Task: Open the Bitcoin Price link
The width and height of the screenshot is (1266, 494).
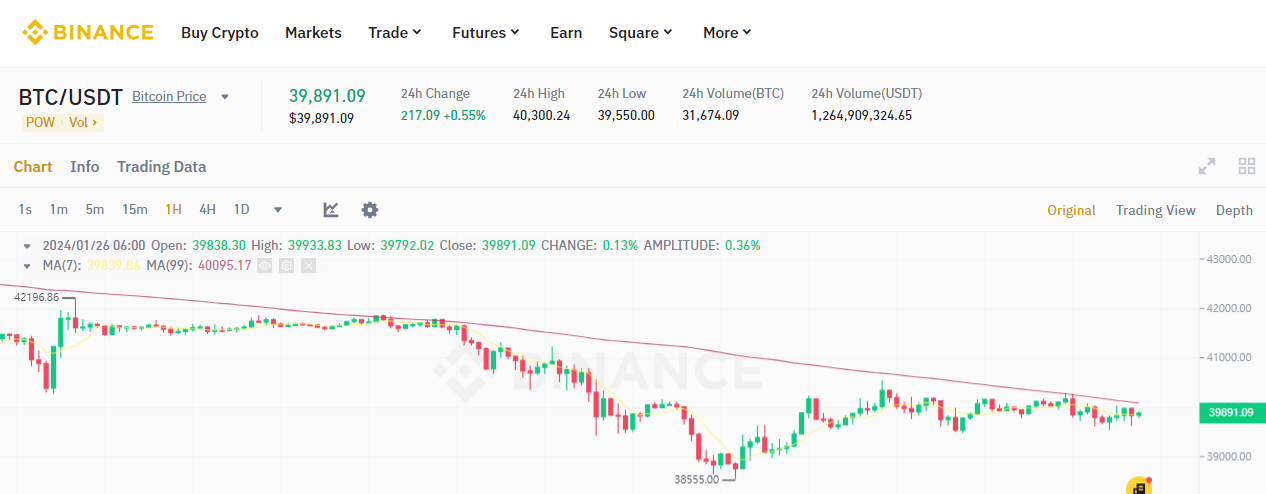Action: (x=169, y=97)
